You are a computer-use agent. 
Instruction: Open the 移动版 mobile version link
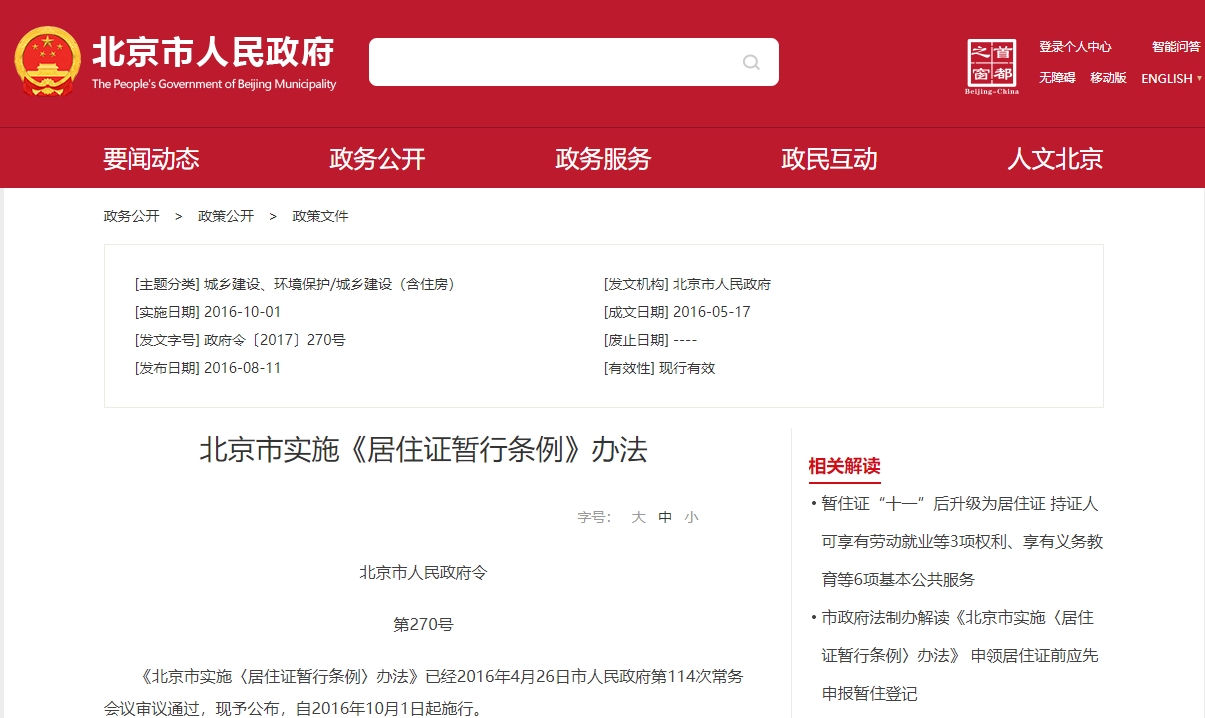point(1108,78)
